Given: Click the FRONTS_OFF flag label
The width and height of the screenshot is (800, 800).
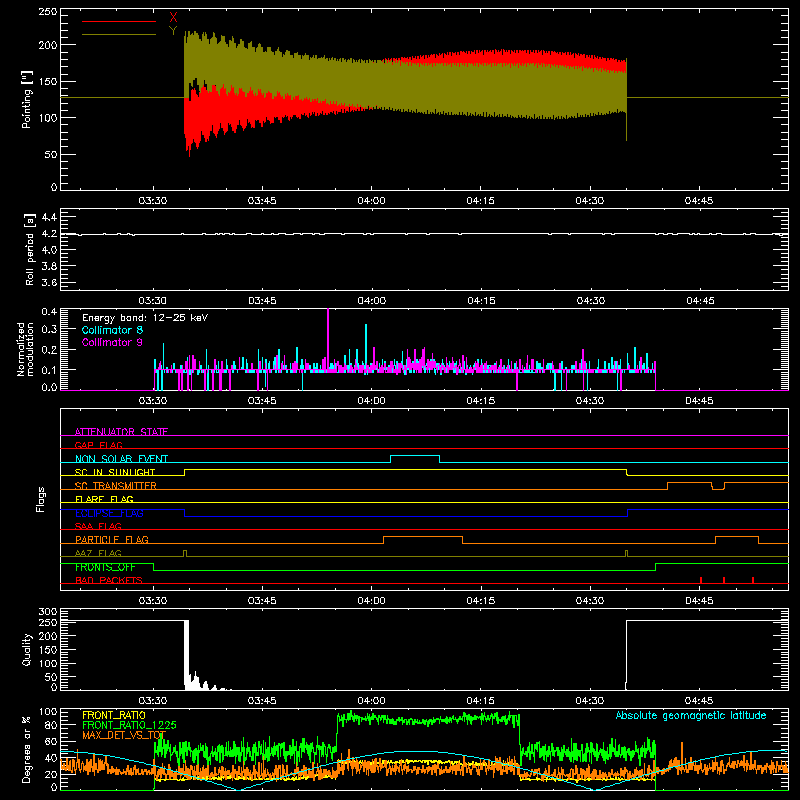Looking at the screenshot, I should click(x=105, y=567).
